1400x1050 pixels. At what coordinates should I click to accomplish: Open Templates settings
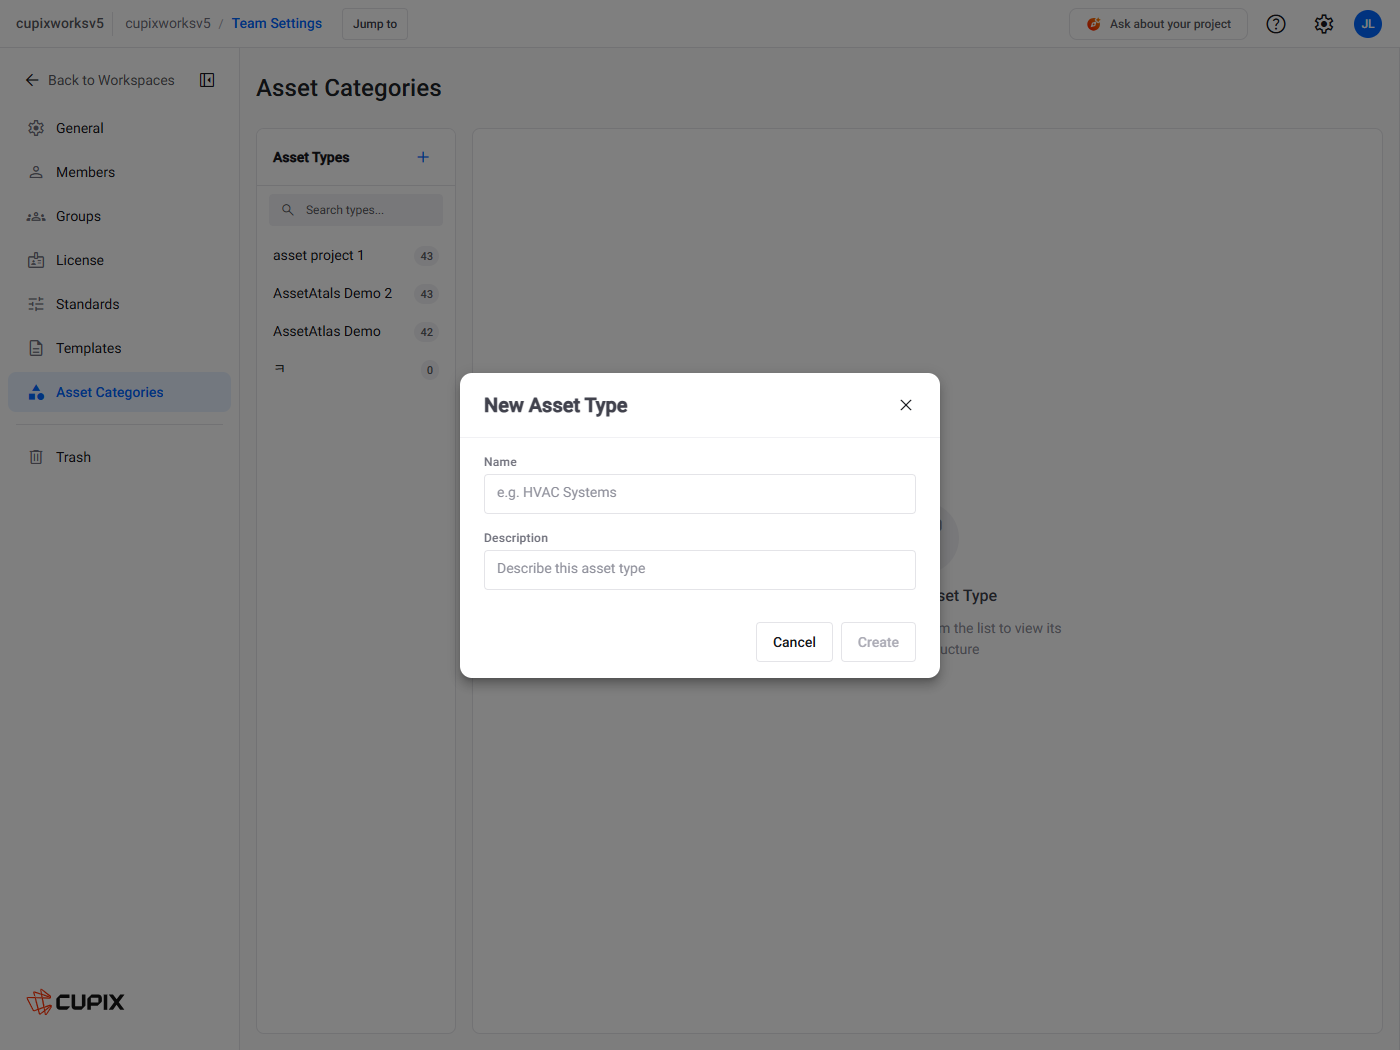(x=119, y=348)
